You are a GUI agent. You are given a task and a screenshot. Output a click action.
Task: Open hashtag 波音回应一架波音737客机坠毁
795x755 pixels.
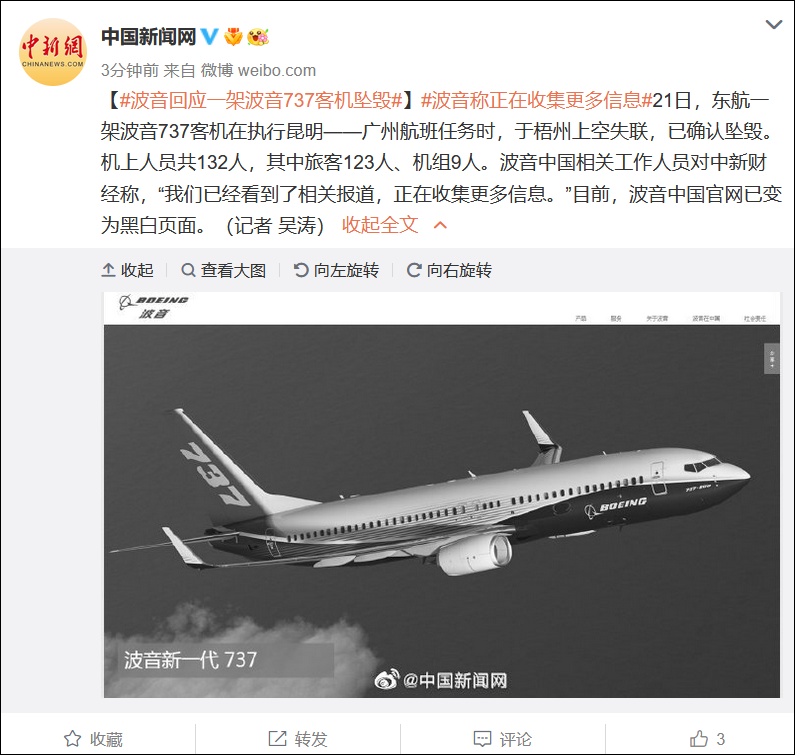tap(261, 100)
